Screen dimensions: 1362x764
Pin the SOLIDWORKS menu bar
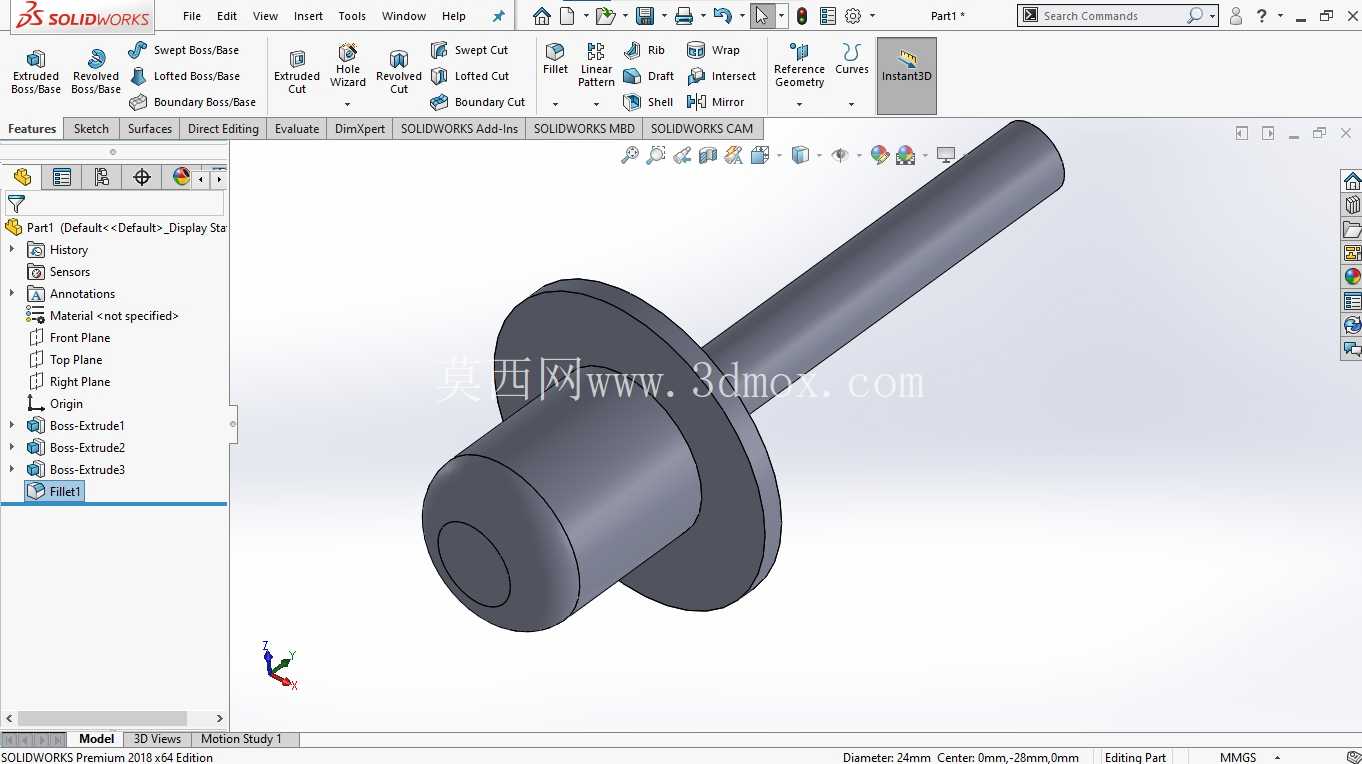point(499,16)
